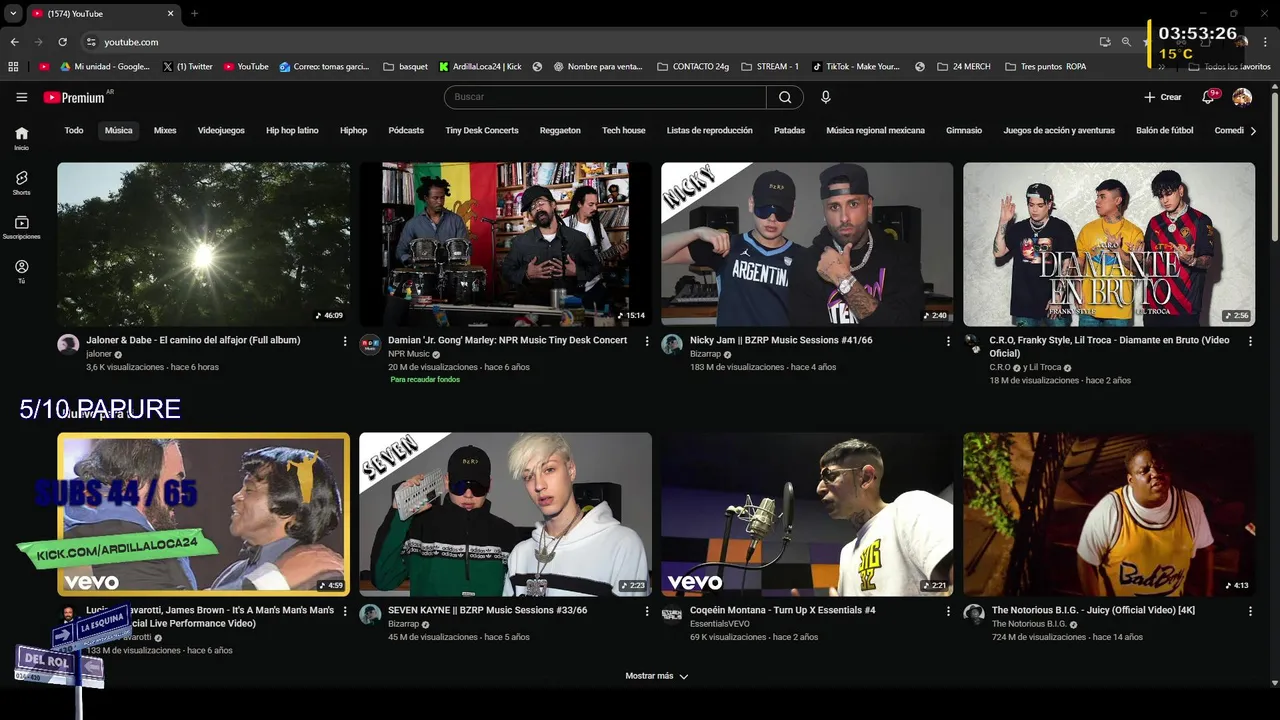Close the YouTube browser tab
This screenshot has height=720, width=1280.
pos(170,14)
